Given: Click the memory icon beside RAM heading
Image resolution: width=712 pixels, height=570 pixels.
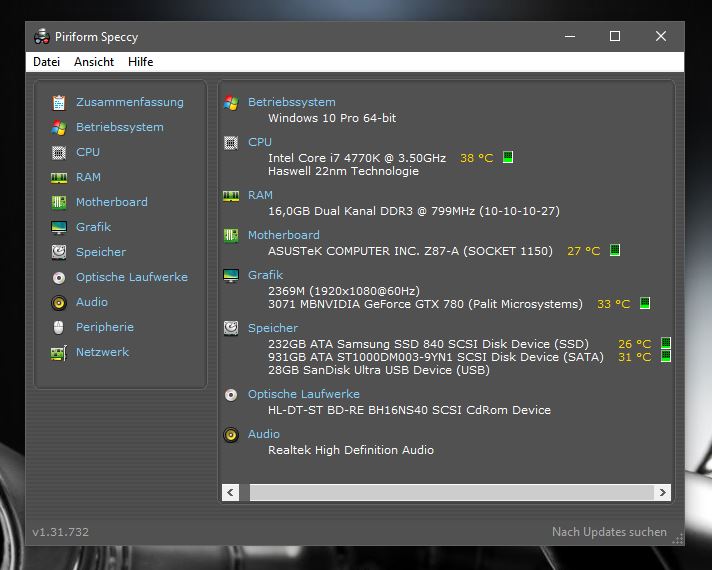Looking at the screenshot, I should click(x=231, y=196).
